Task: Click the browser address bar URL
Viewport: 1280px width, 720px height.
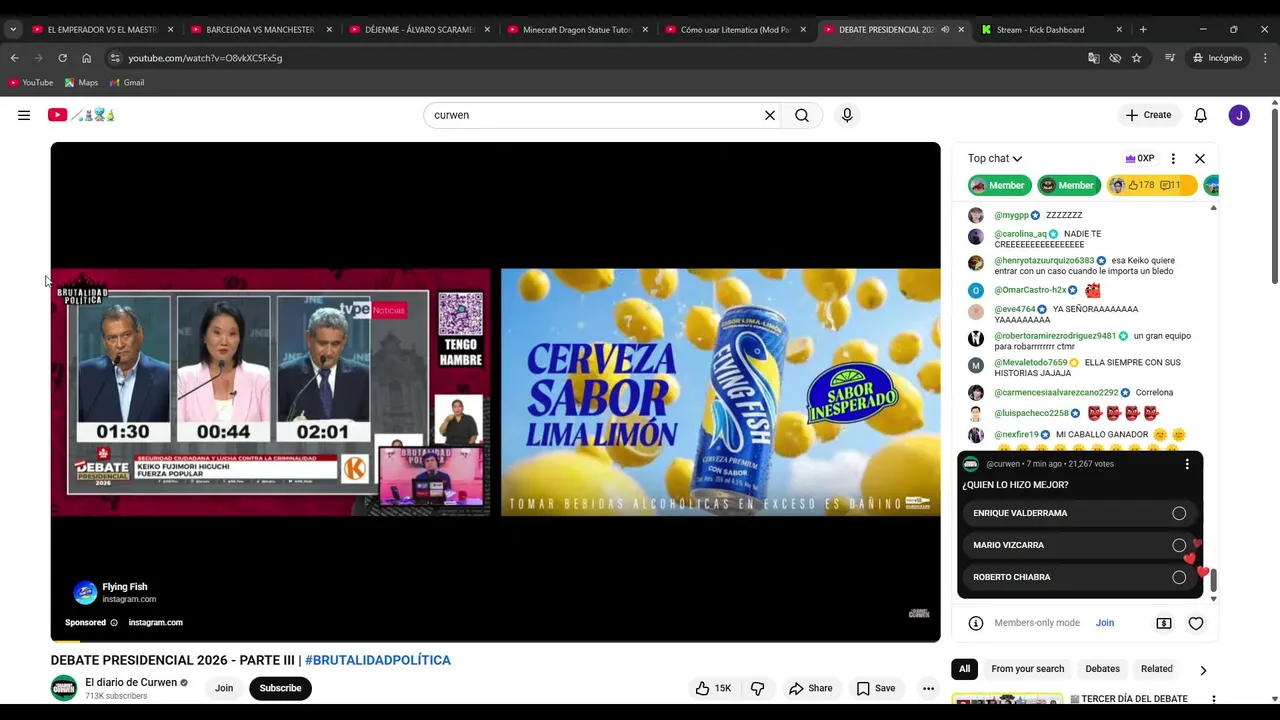Action: coord(205,58)
